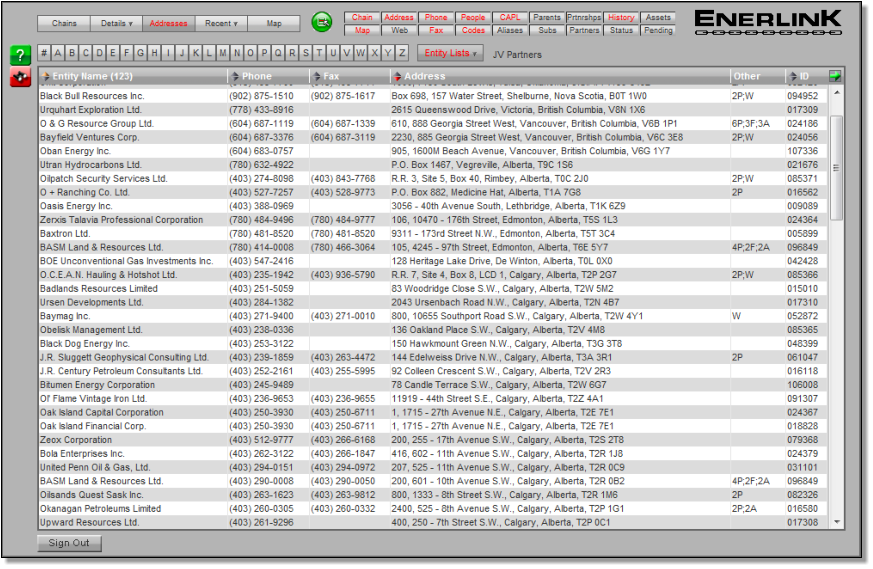Select Zeox Corporation entity name
Screen dimensions: 873x569
(76, 440)
